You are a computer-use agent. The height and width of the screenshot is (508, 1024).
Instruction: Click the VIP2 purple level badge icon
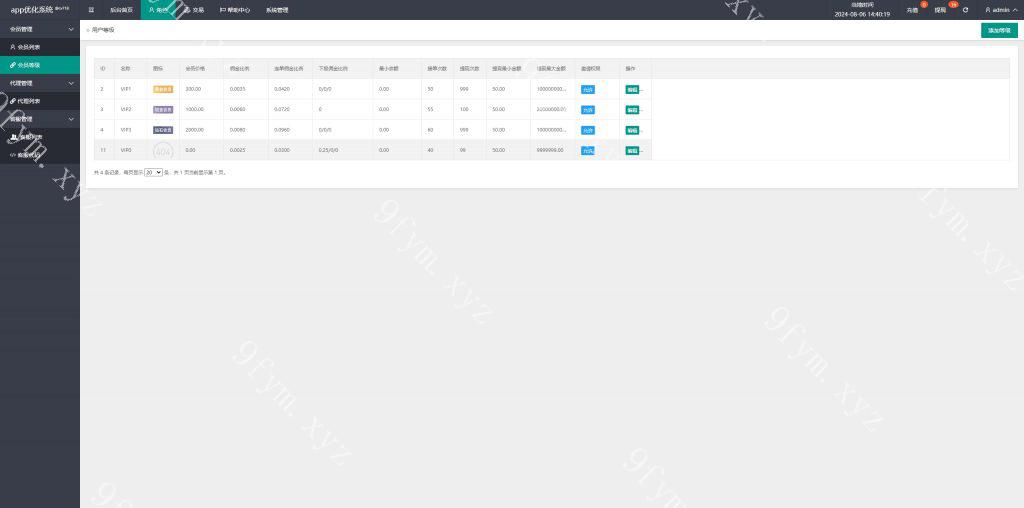point(163,110)
